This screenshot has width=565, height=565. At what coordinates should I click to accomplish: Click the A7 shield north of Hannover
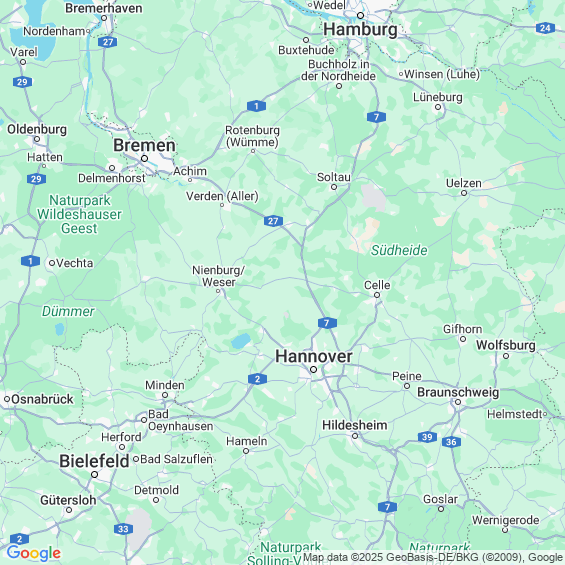327,323
